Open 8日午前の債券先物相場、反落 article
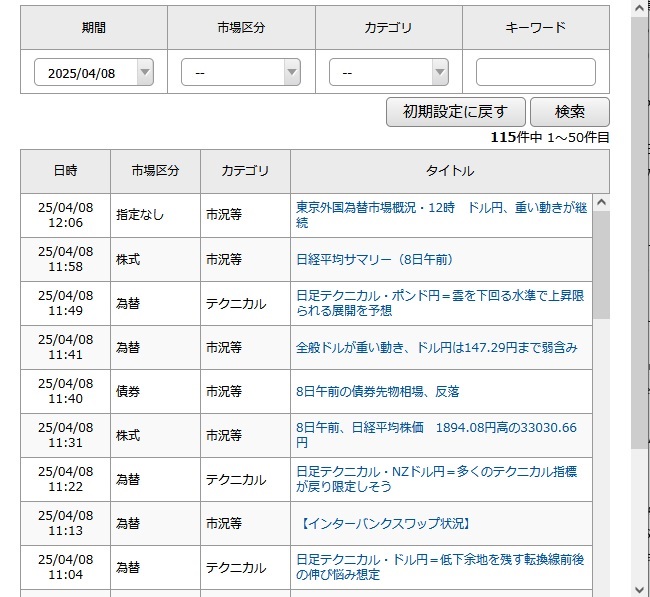This screenshot has width=650, height=597. [378, 391]
